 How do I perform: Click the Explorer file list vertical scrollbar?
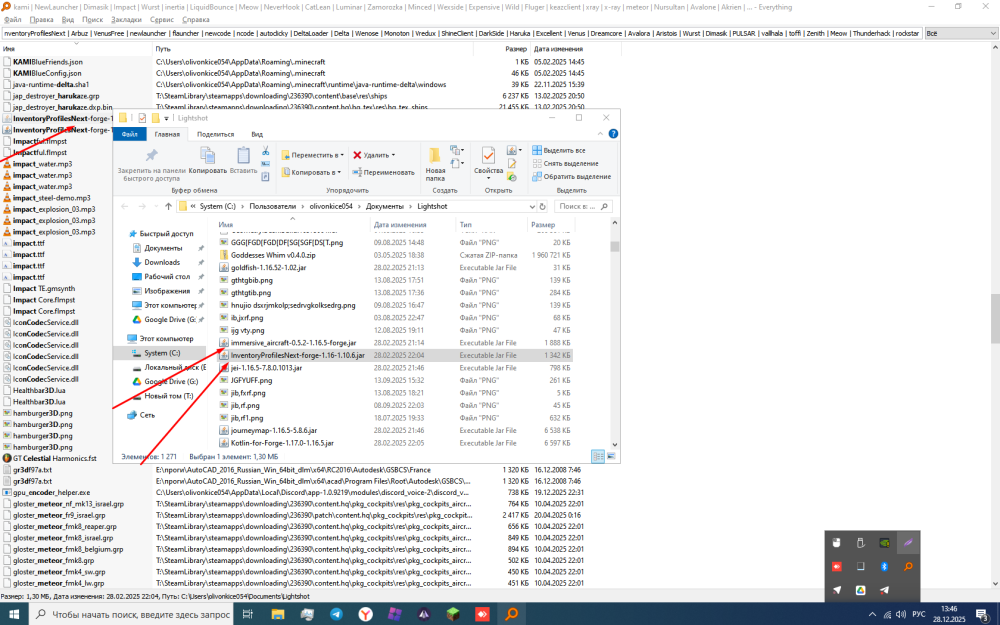click(x=615, y=333)
